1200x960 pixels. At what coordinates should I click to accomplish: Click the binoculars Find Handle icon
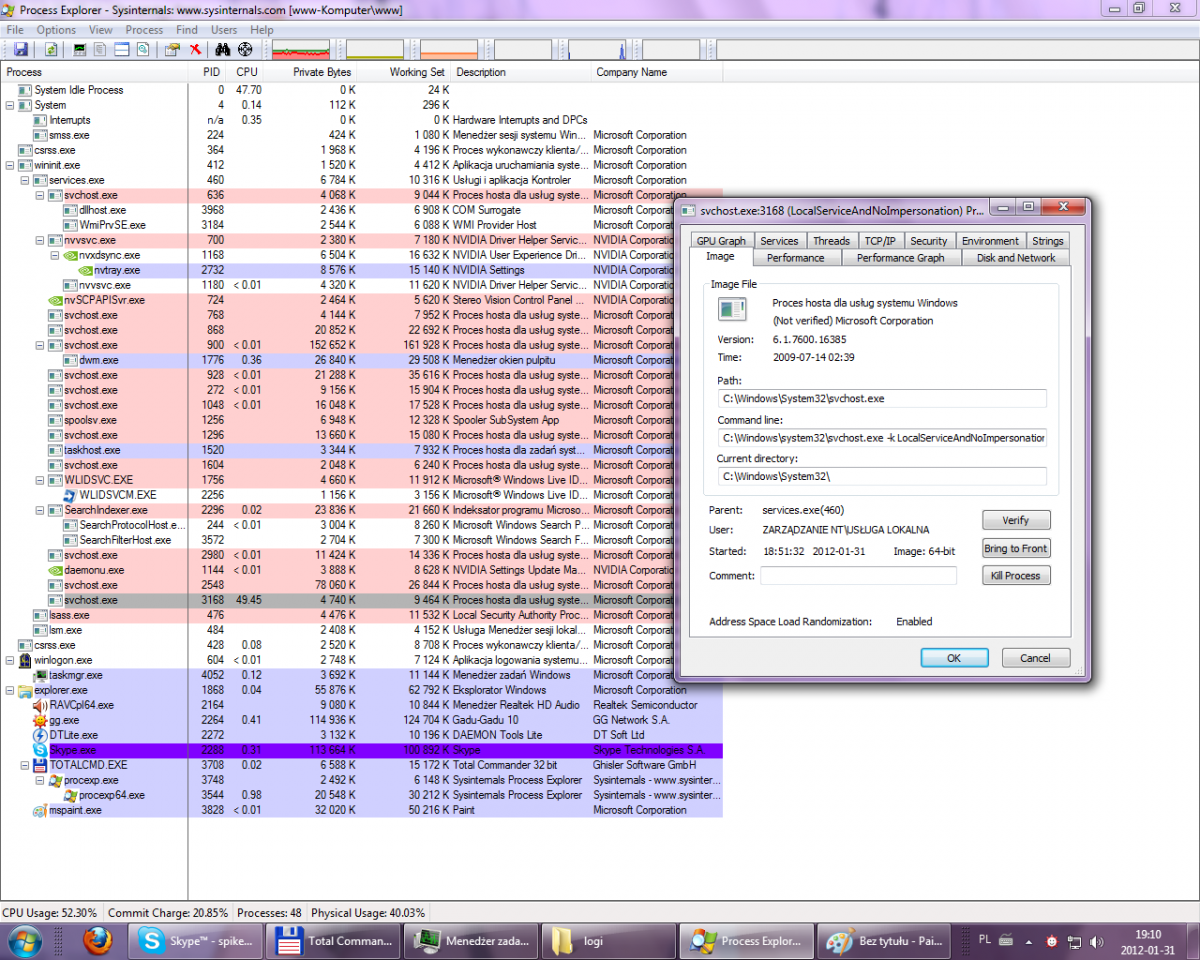224,49
